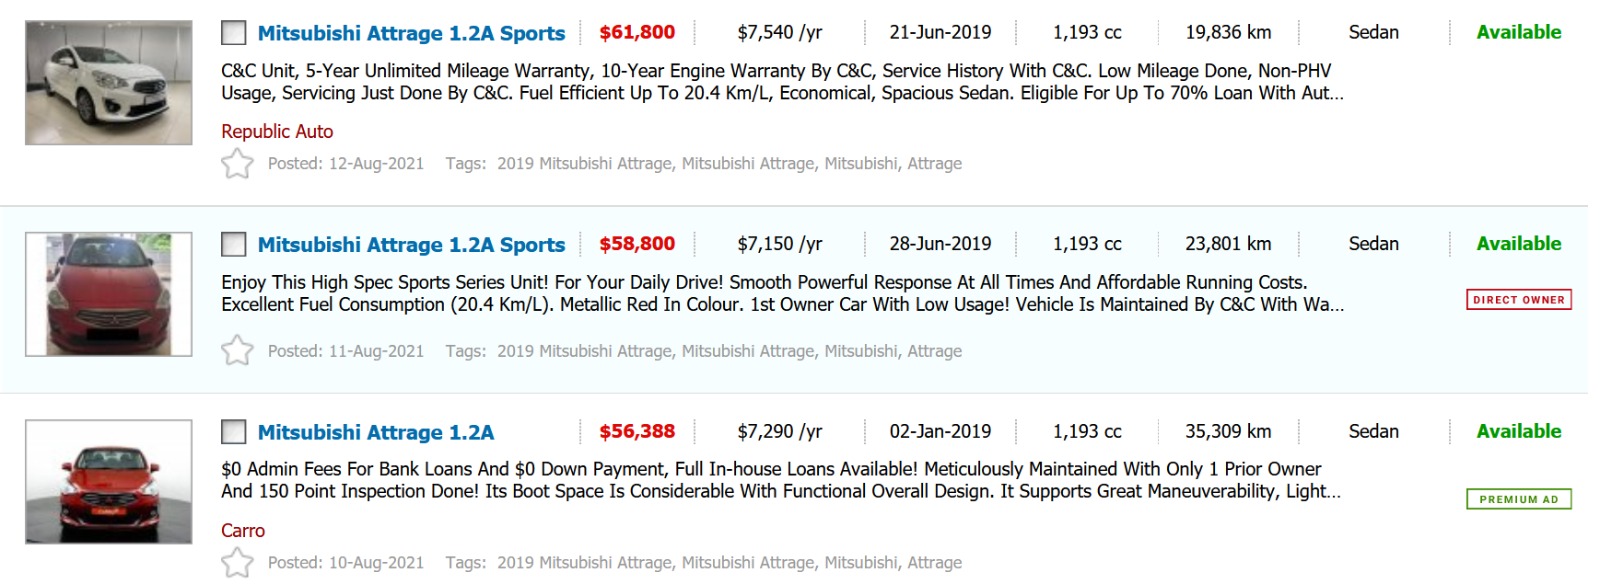Click the 2019 Mitsubishi Attrage tag in first listing
The image size is (1600, 584).
(584, 163)
